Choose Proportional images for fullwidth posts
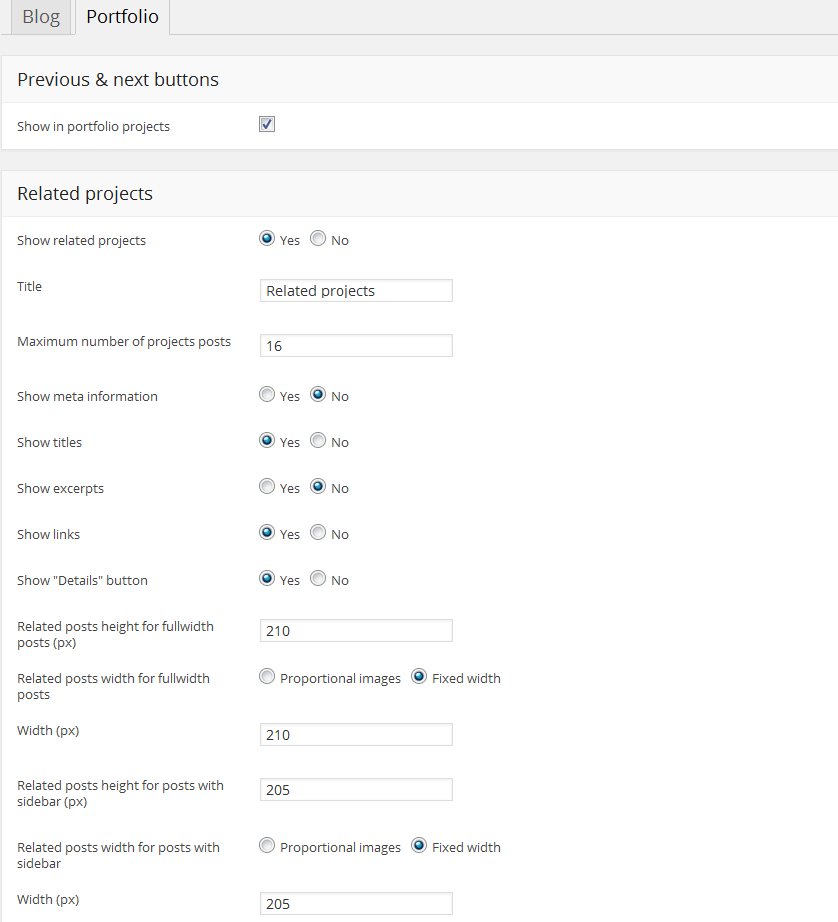 tap(267, 677)
